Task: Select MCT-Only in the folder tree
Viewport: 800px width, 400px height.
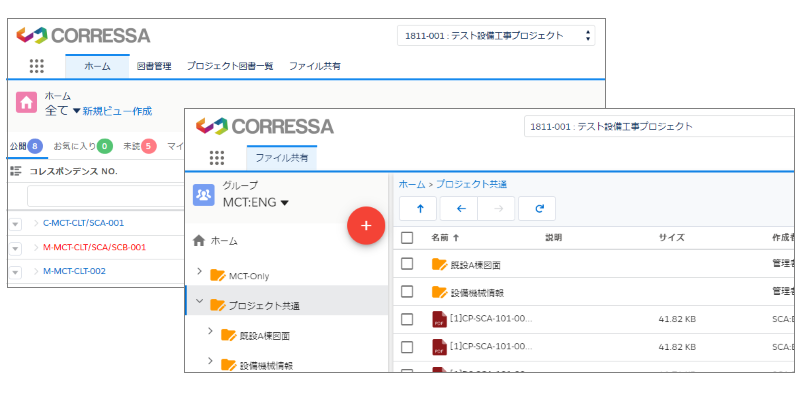Action: [249, 276]
